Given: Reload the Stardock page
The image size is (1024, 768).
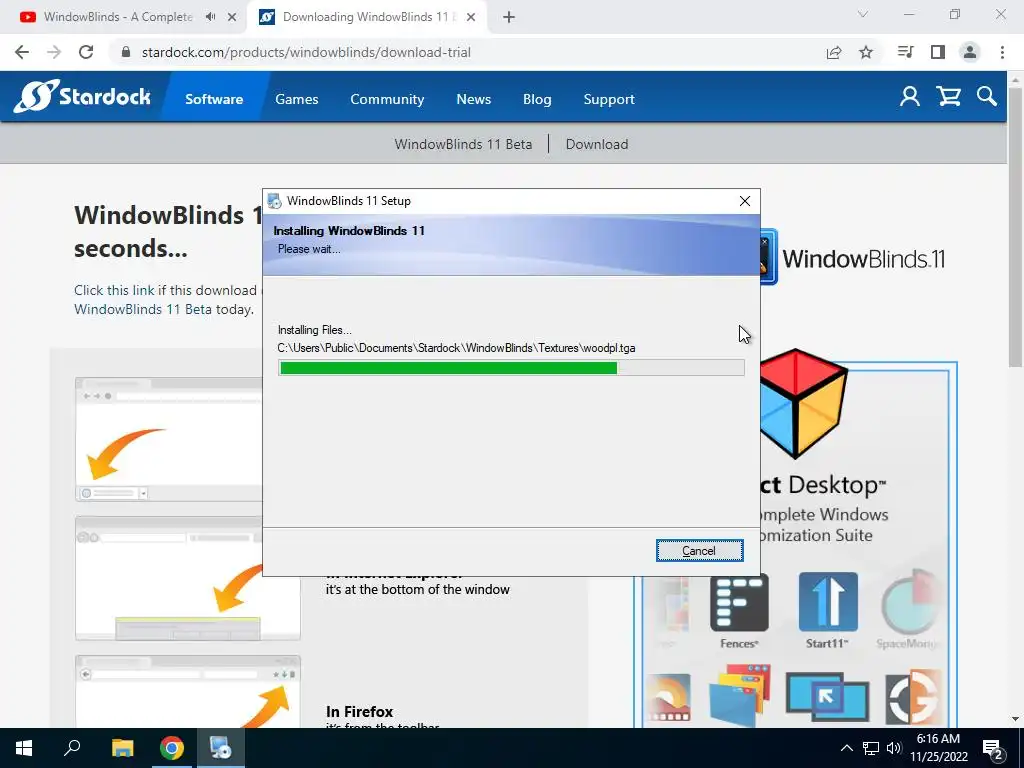Looking at the screenshot, I should [86, 52].
